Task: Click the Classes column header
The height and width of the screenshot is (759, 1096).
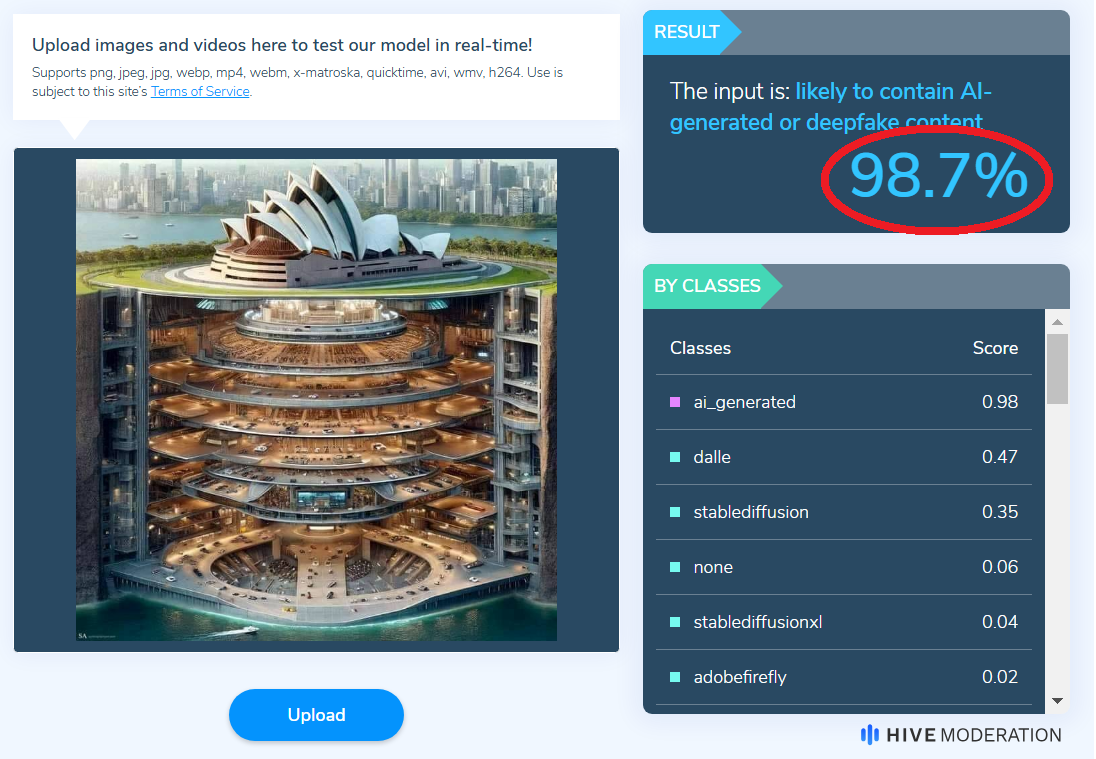Action: [x=700, y=348]
